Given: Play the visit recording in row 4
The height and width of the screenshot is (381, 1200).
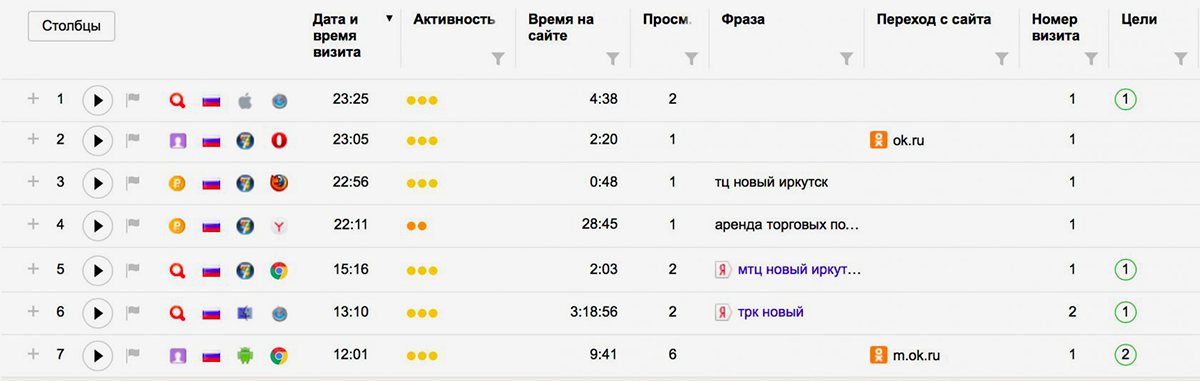Looking at the screenshot, I should [96, 226].
